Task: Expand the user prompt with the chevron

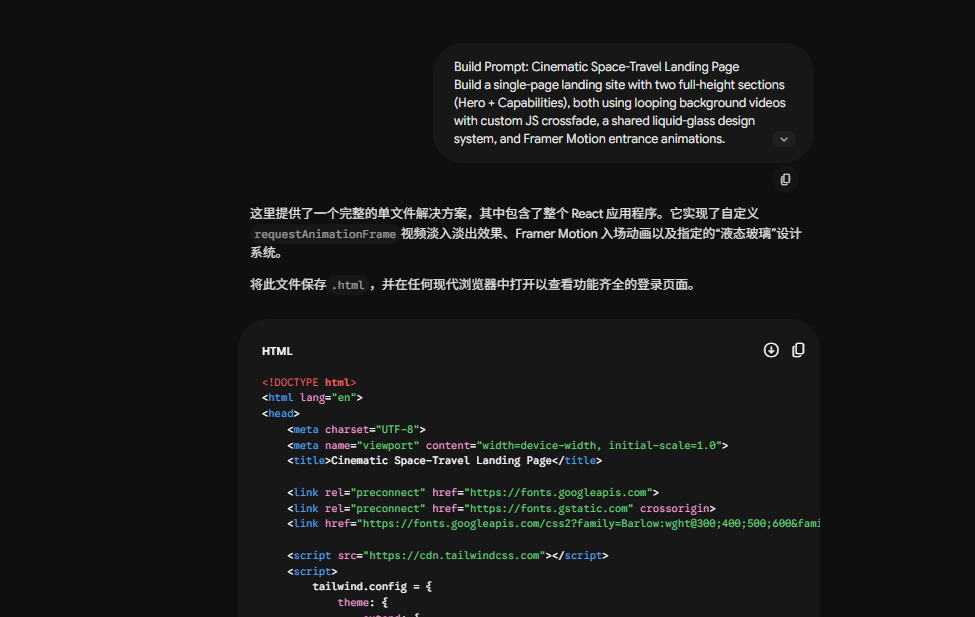Action: click(783, 139)
